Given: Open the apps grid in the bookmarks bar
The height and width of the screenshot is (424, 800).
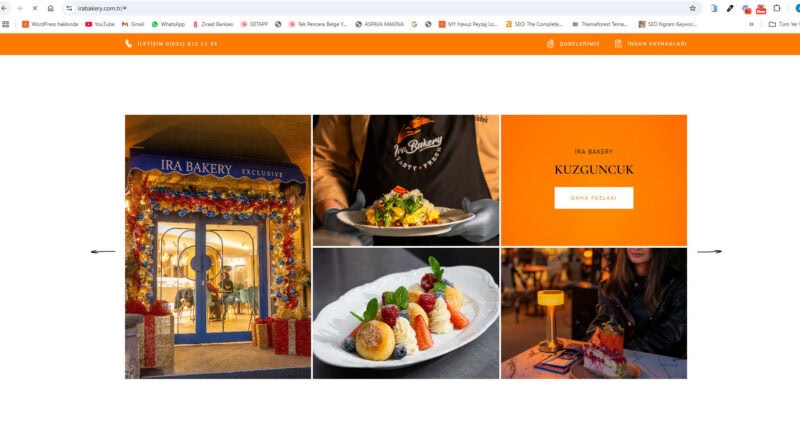Looking at the screenshot, I should coord(6,24).
